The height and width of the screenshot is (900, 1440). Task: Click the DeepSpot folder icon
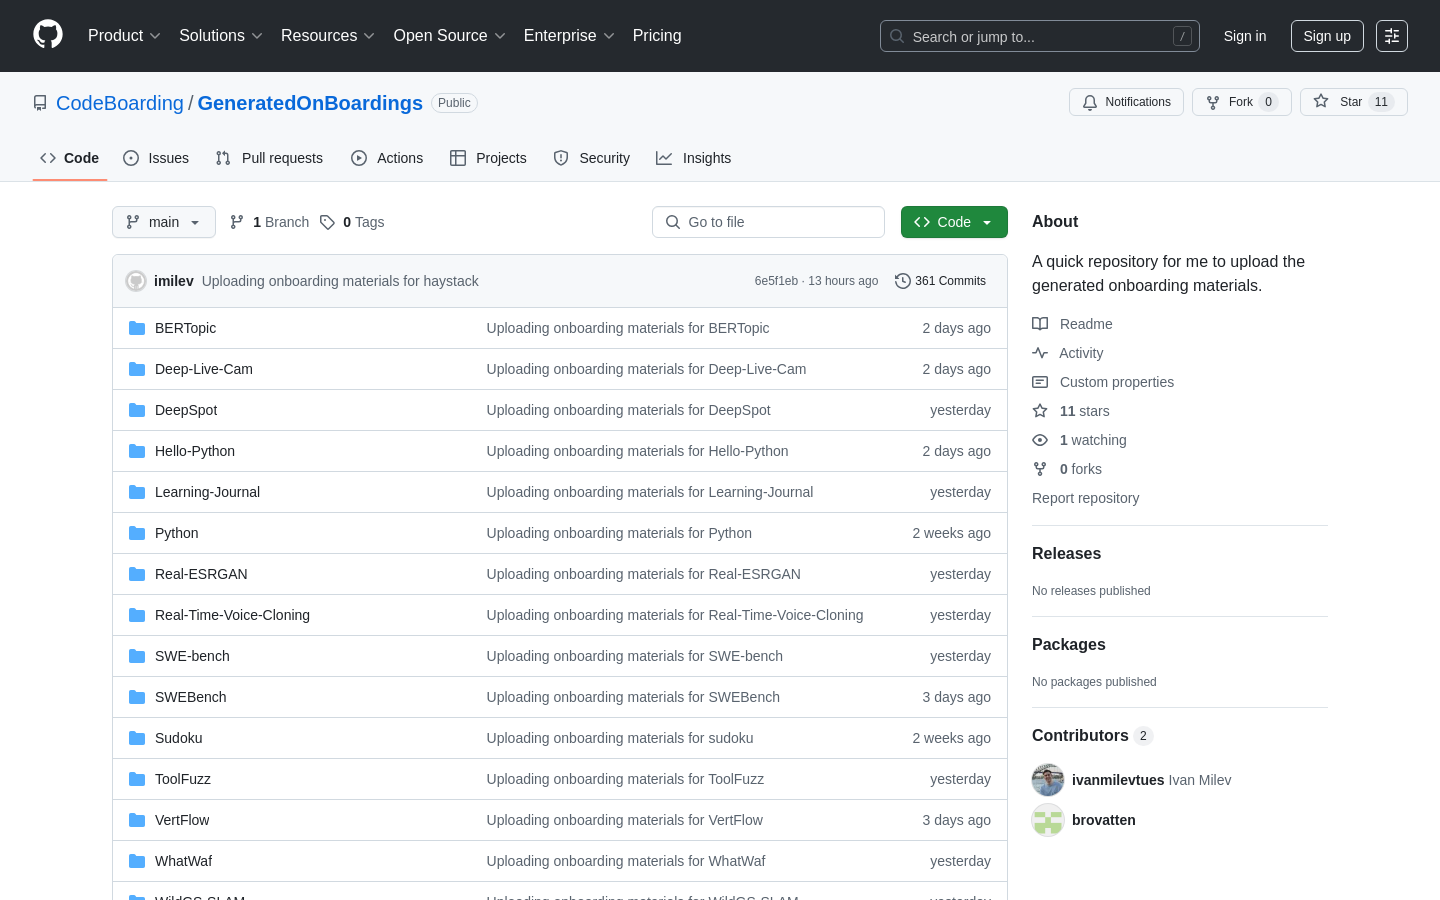tap(137, 410)
